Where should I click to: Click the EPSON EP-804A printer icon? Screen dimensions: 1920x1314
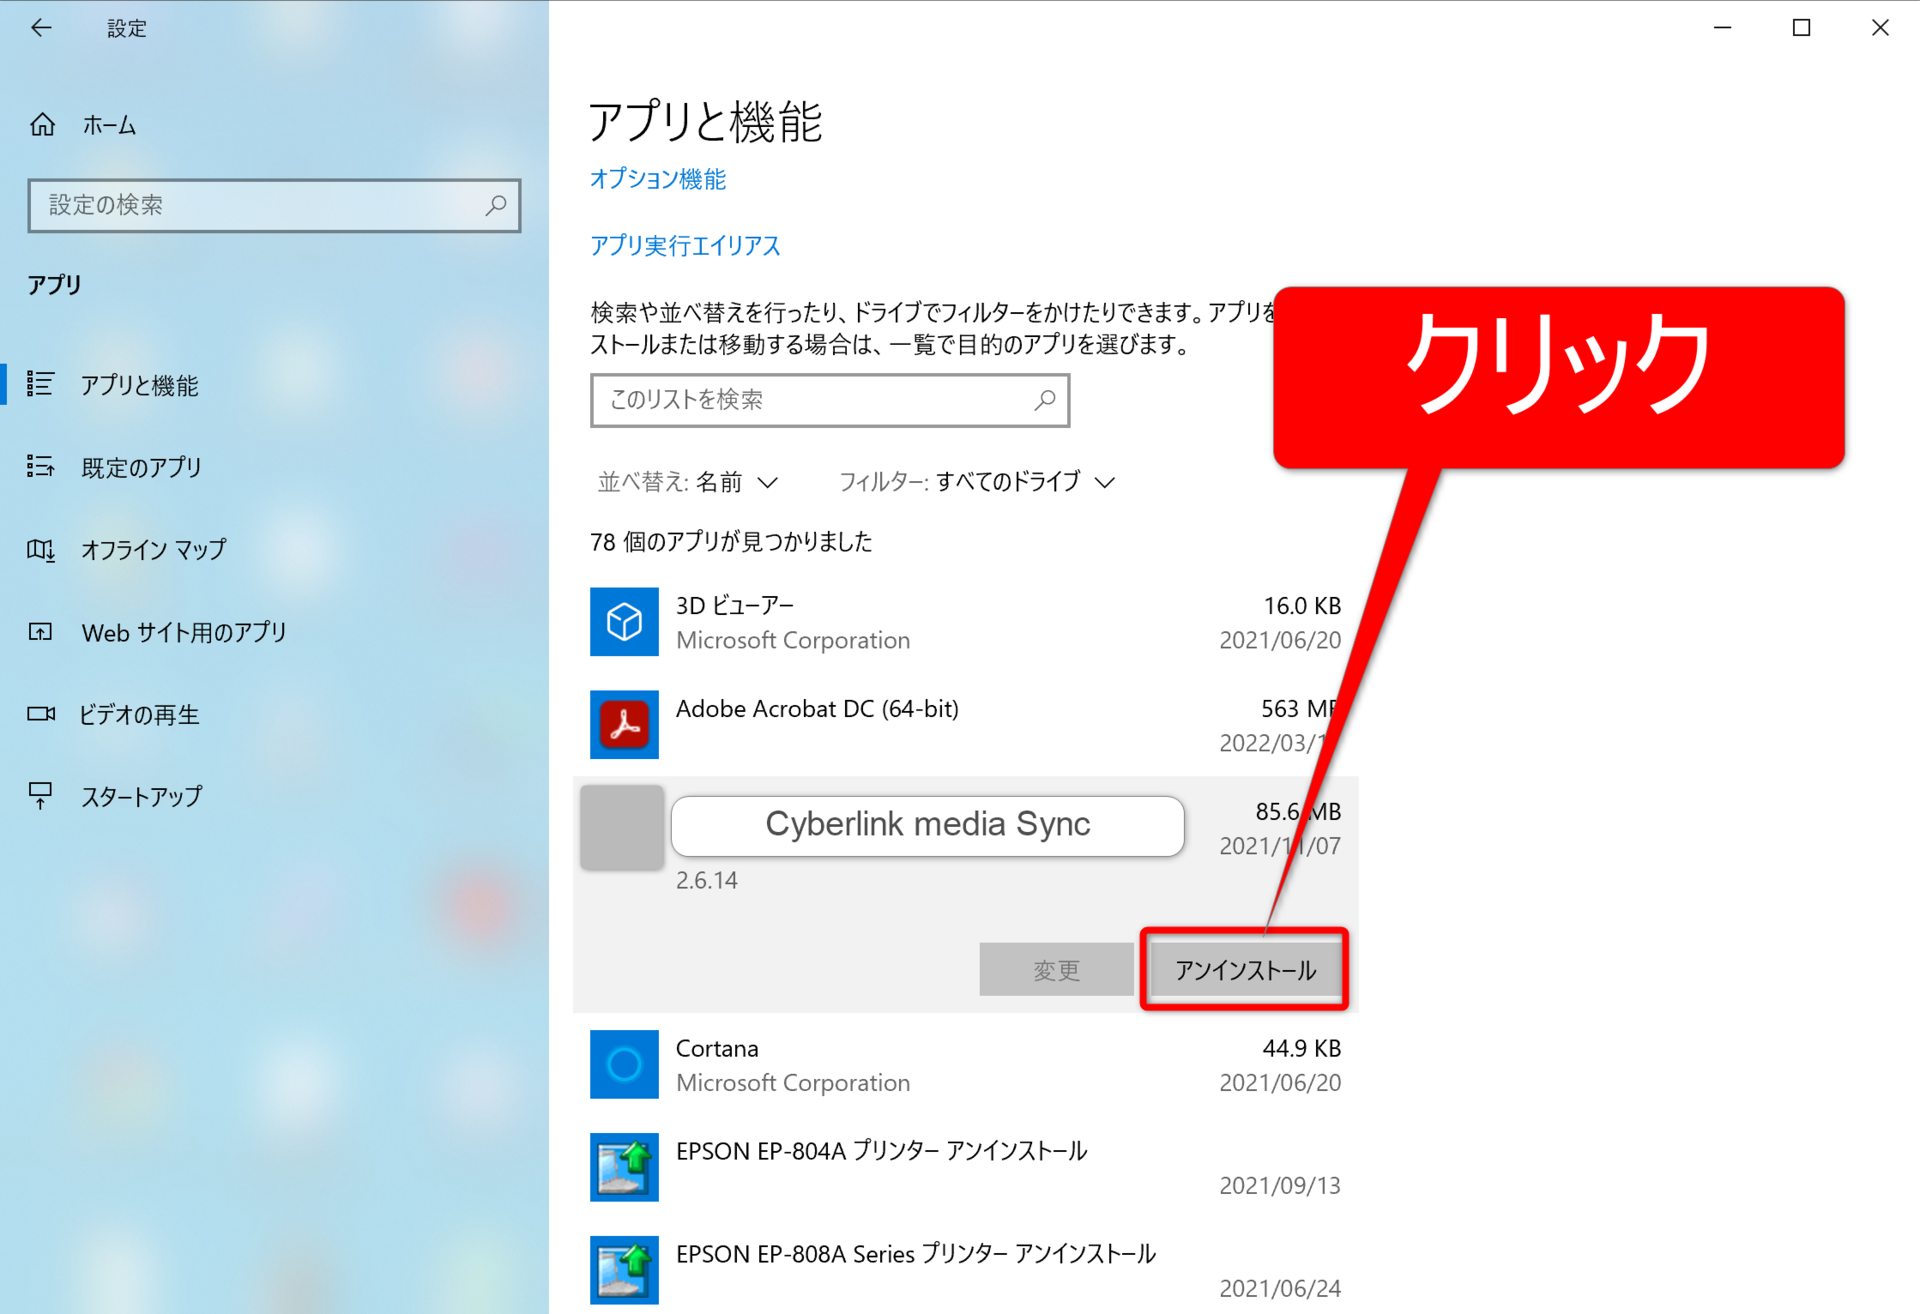624,1167
